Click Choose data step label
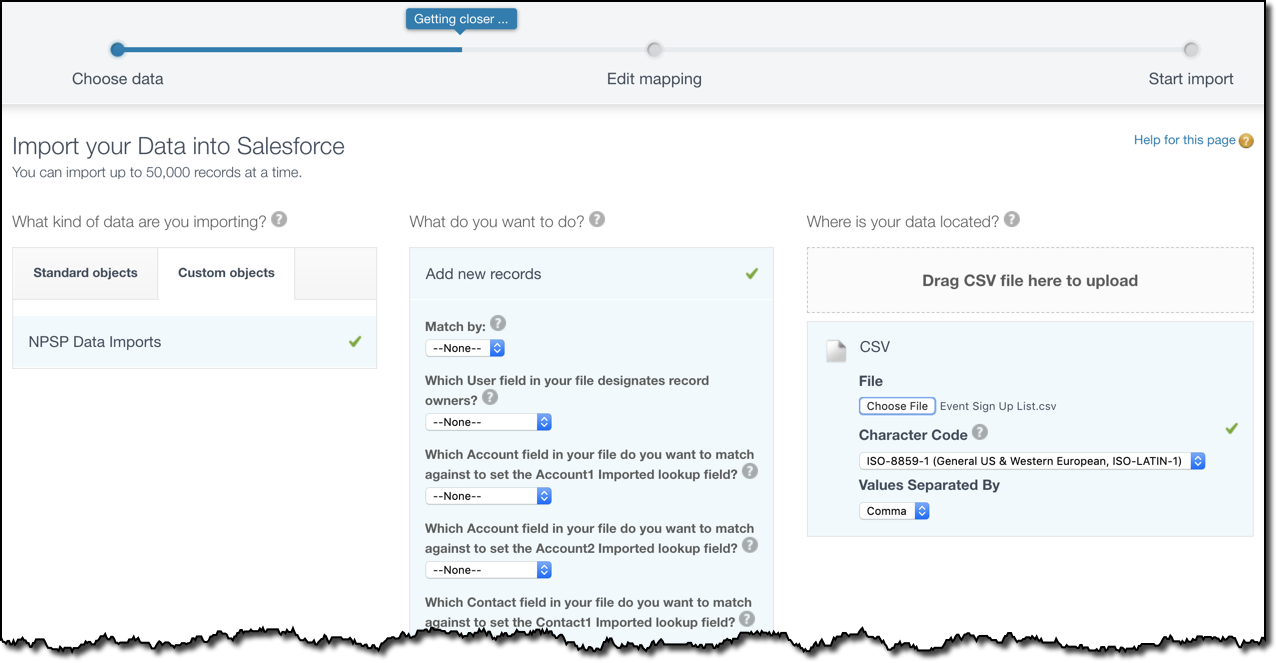 tap(118, 79)
